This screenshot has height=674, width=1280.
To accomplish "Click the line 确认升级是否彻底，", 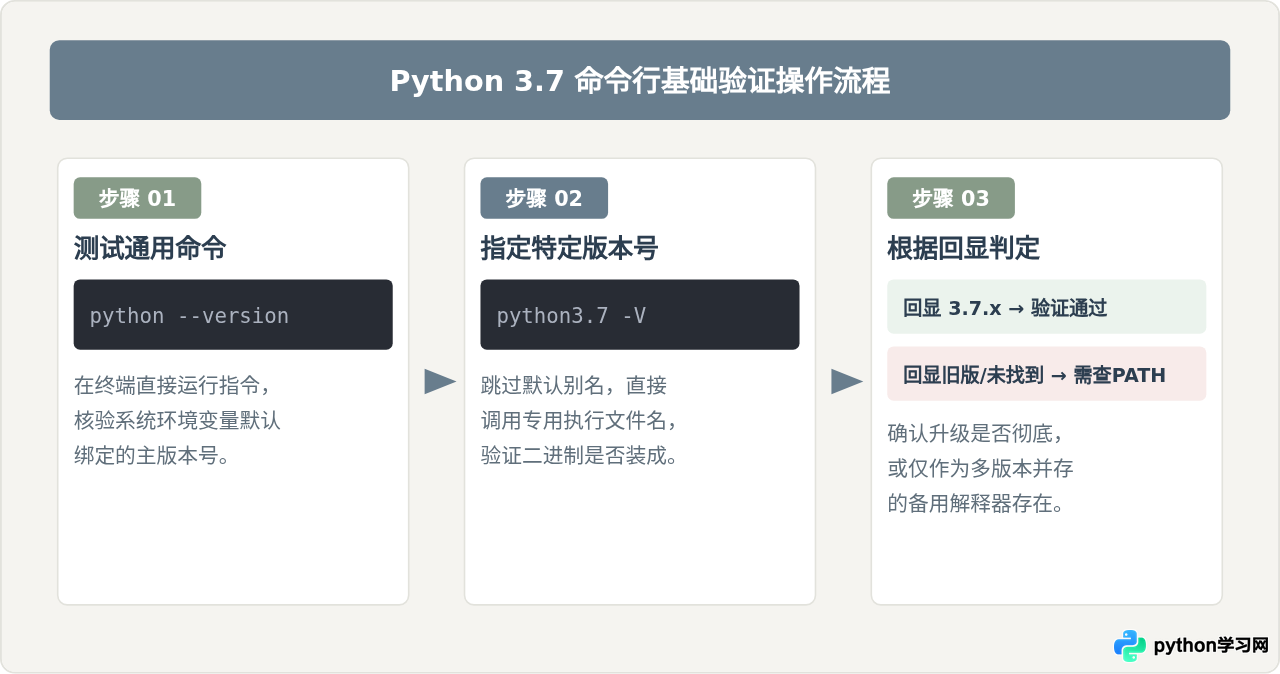I will click(976, 434).
